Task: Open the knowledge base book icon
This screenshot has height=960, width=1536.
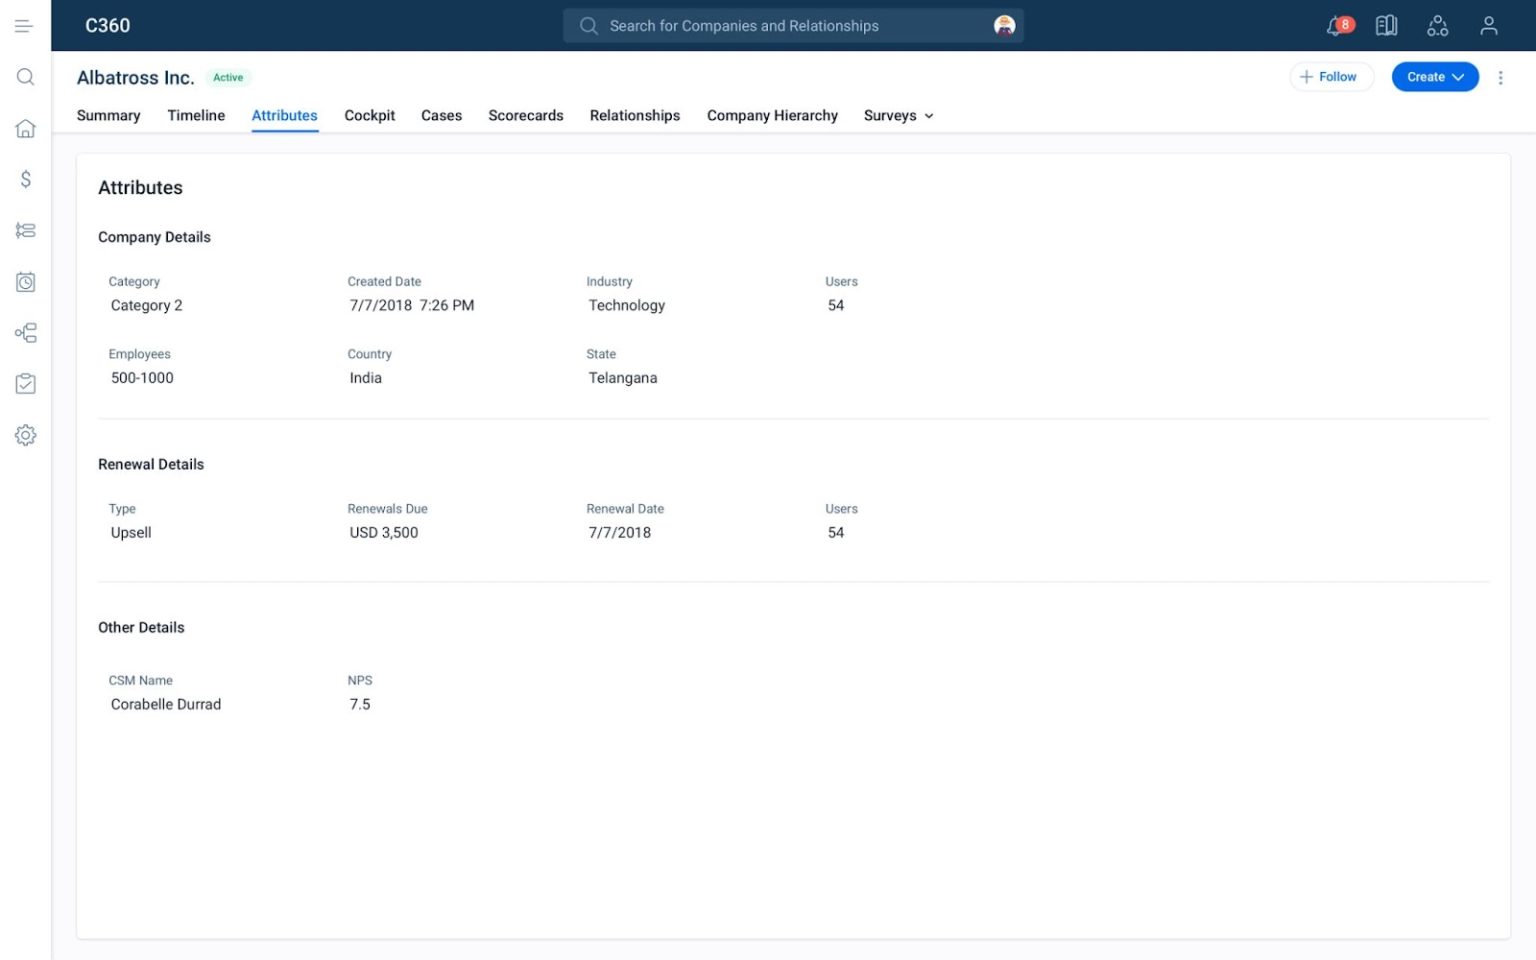Action: [1387, 25]
